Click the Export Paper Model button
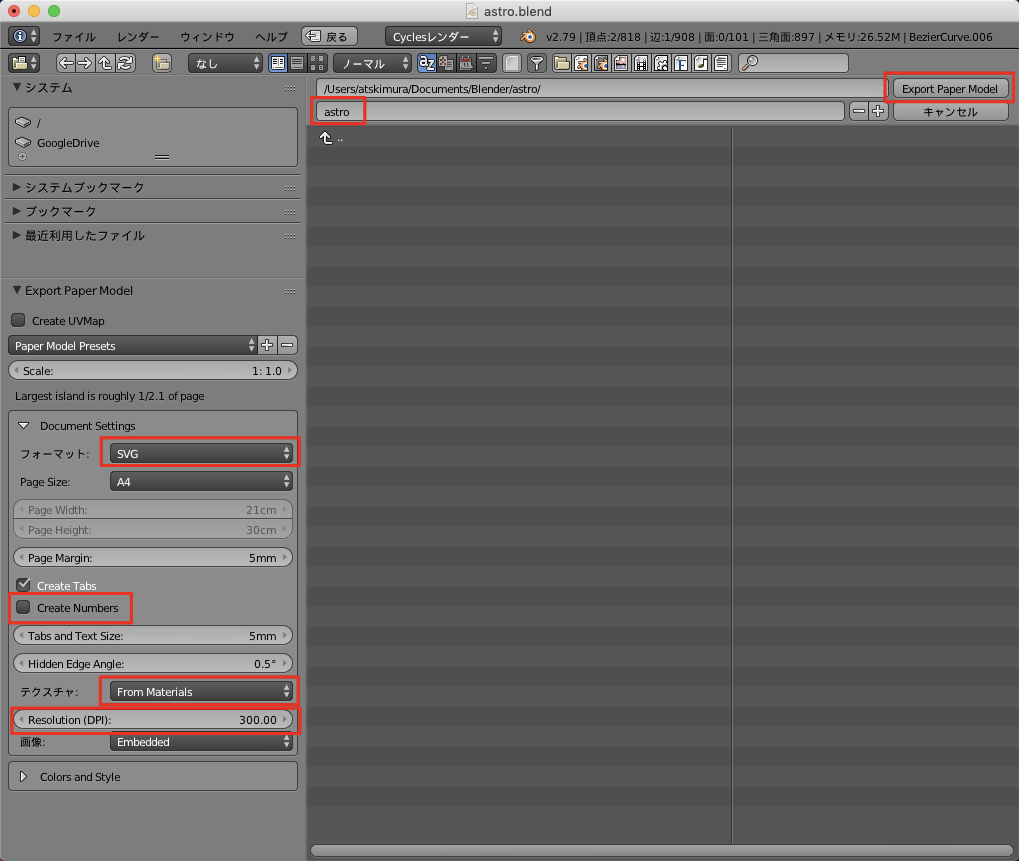The image size is (1019, 861). [948, 88]
